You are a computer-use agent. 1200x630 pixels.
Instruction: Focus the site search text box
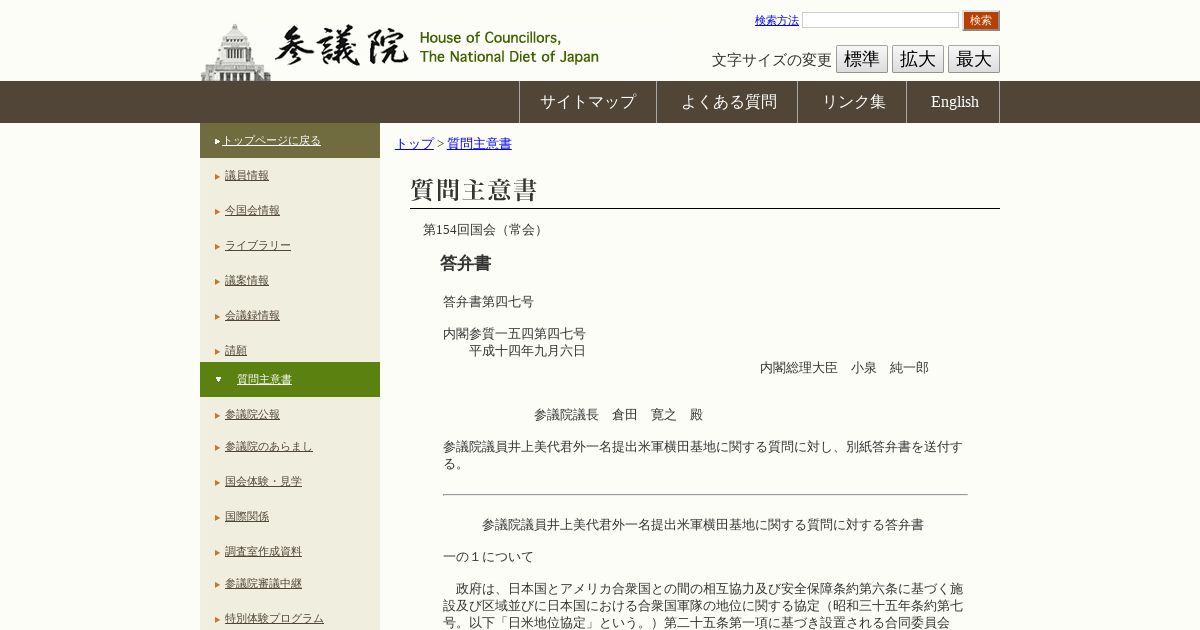[x=880, y=20]
